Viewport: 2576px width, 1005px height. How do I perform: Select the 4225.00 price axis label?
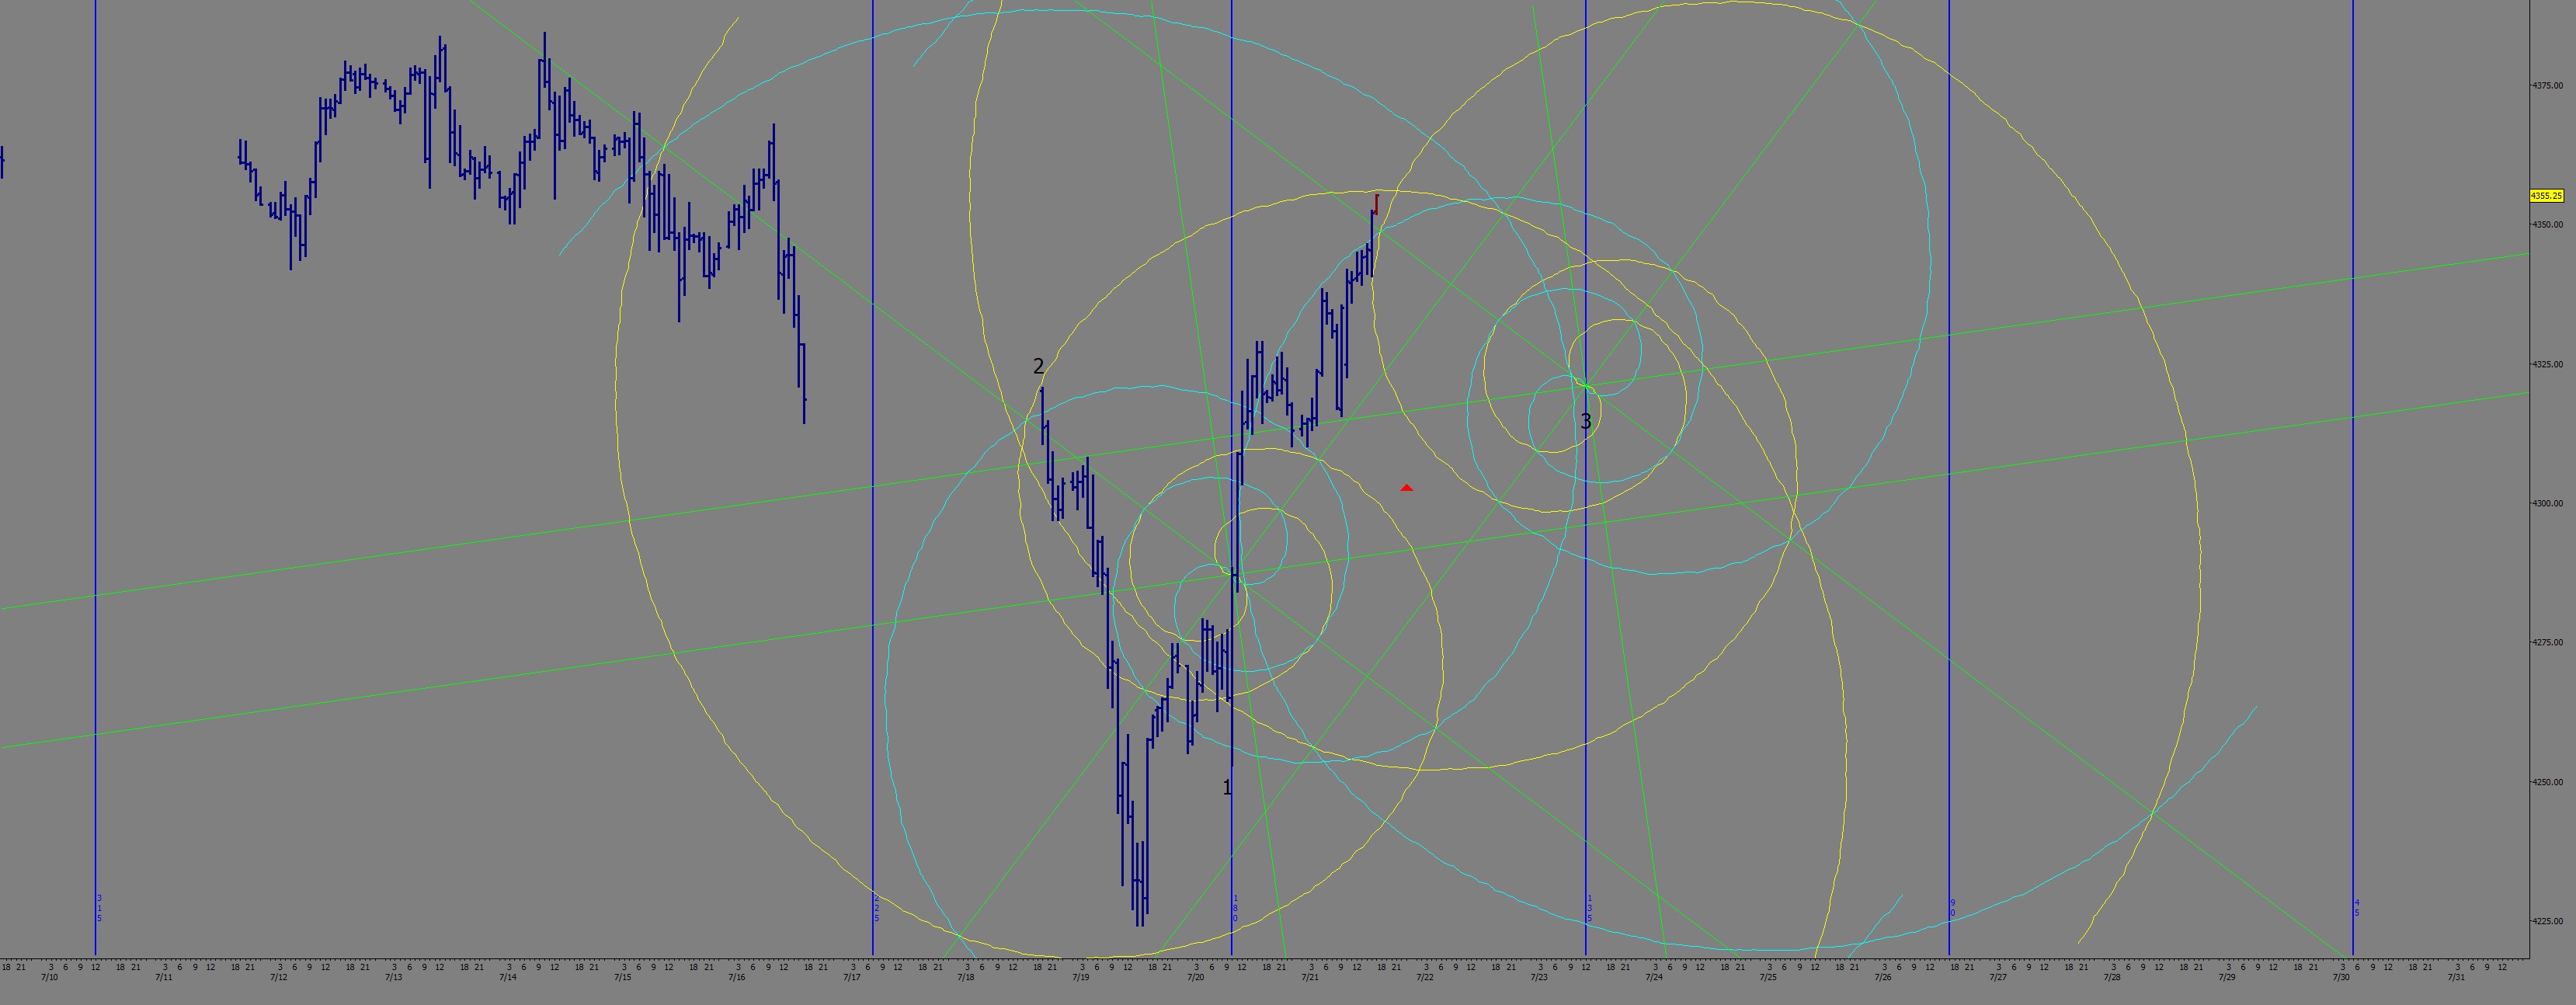click(2548, 921)
